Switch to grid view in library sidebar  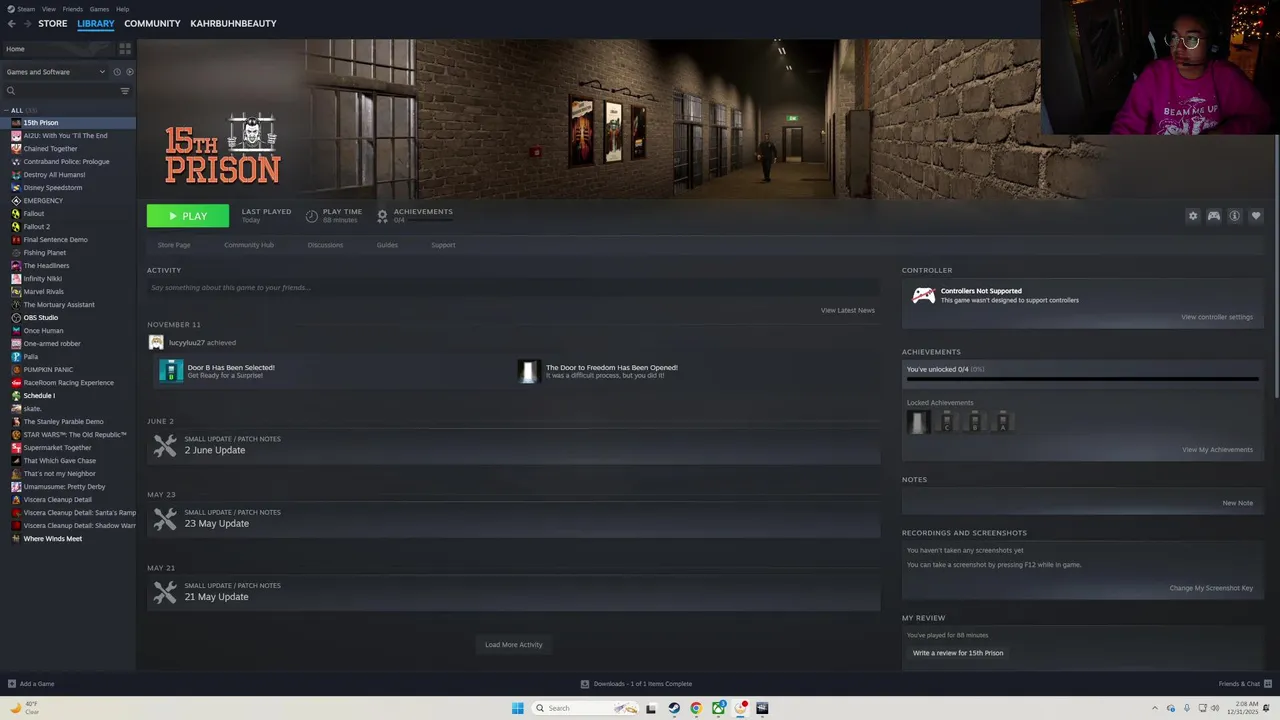[125, 48]
